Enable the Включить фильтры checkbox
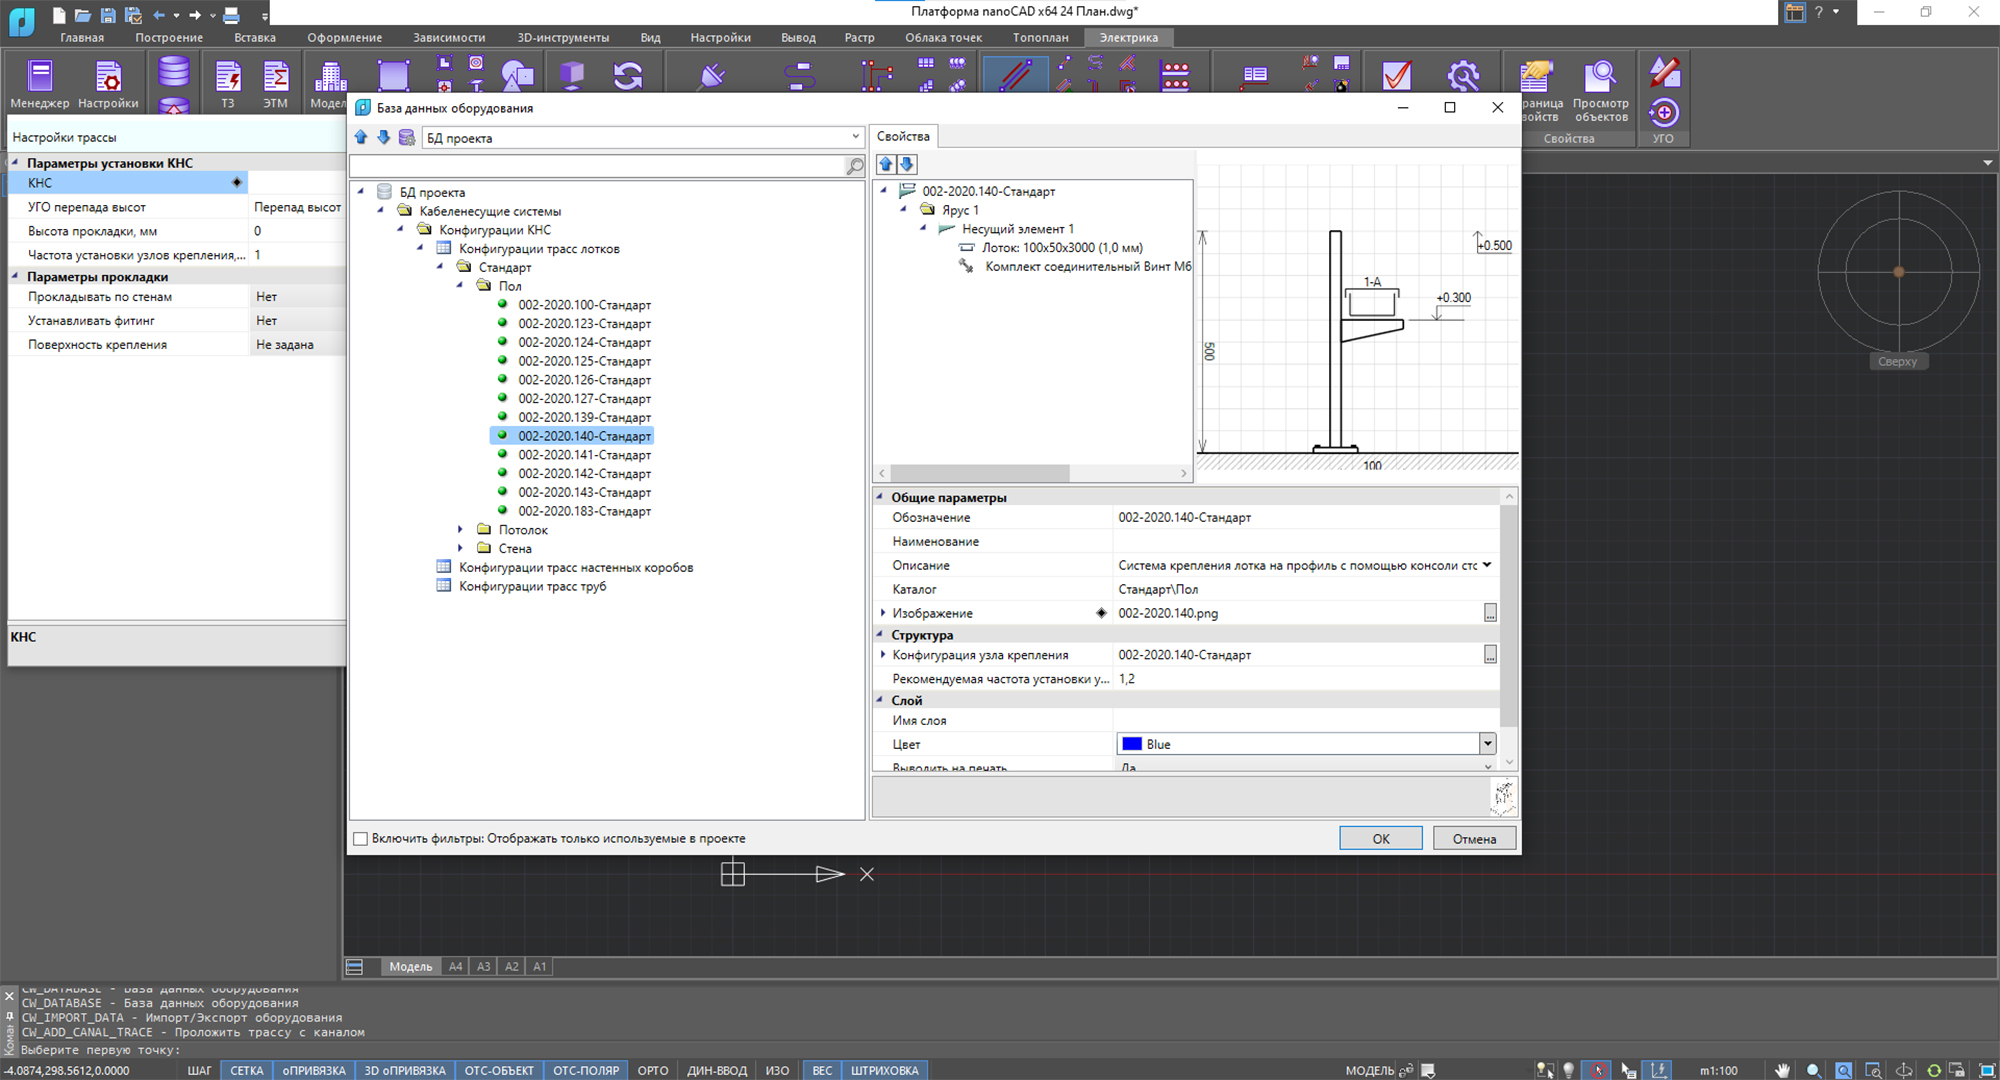The height and width of the screenshot is (1080, 2000). pos(361,839)
